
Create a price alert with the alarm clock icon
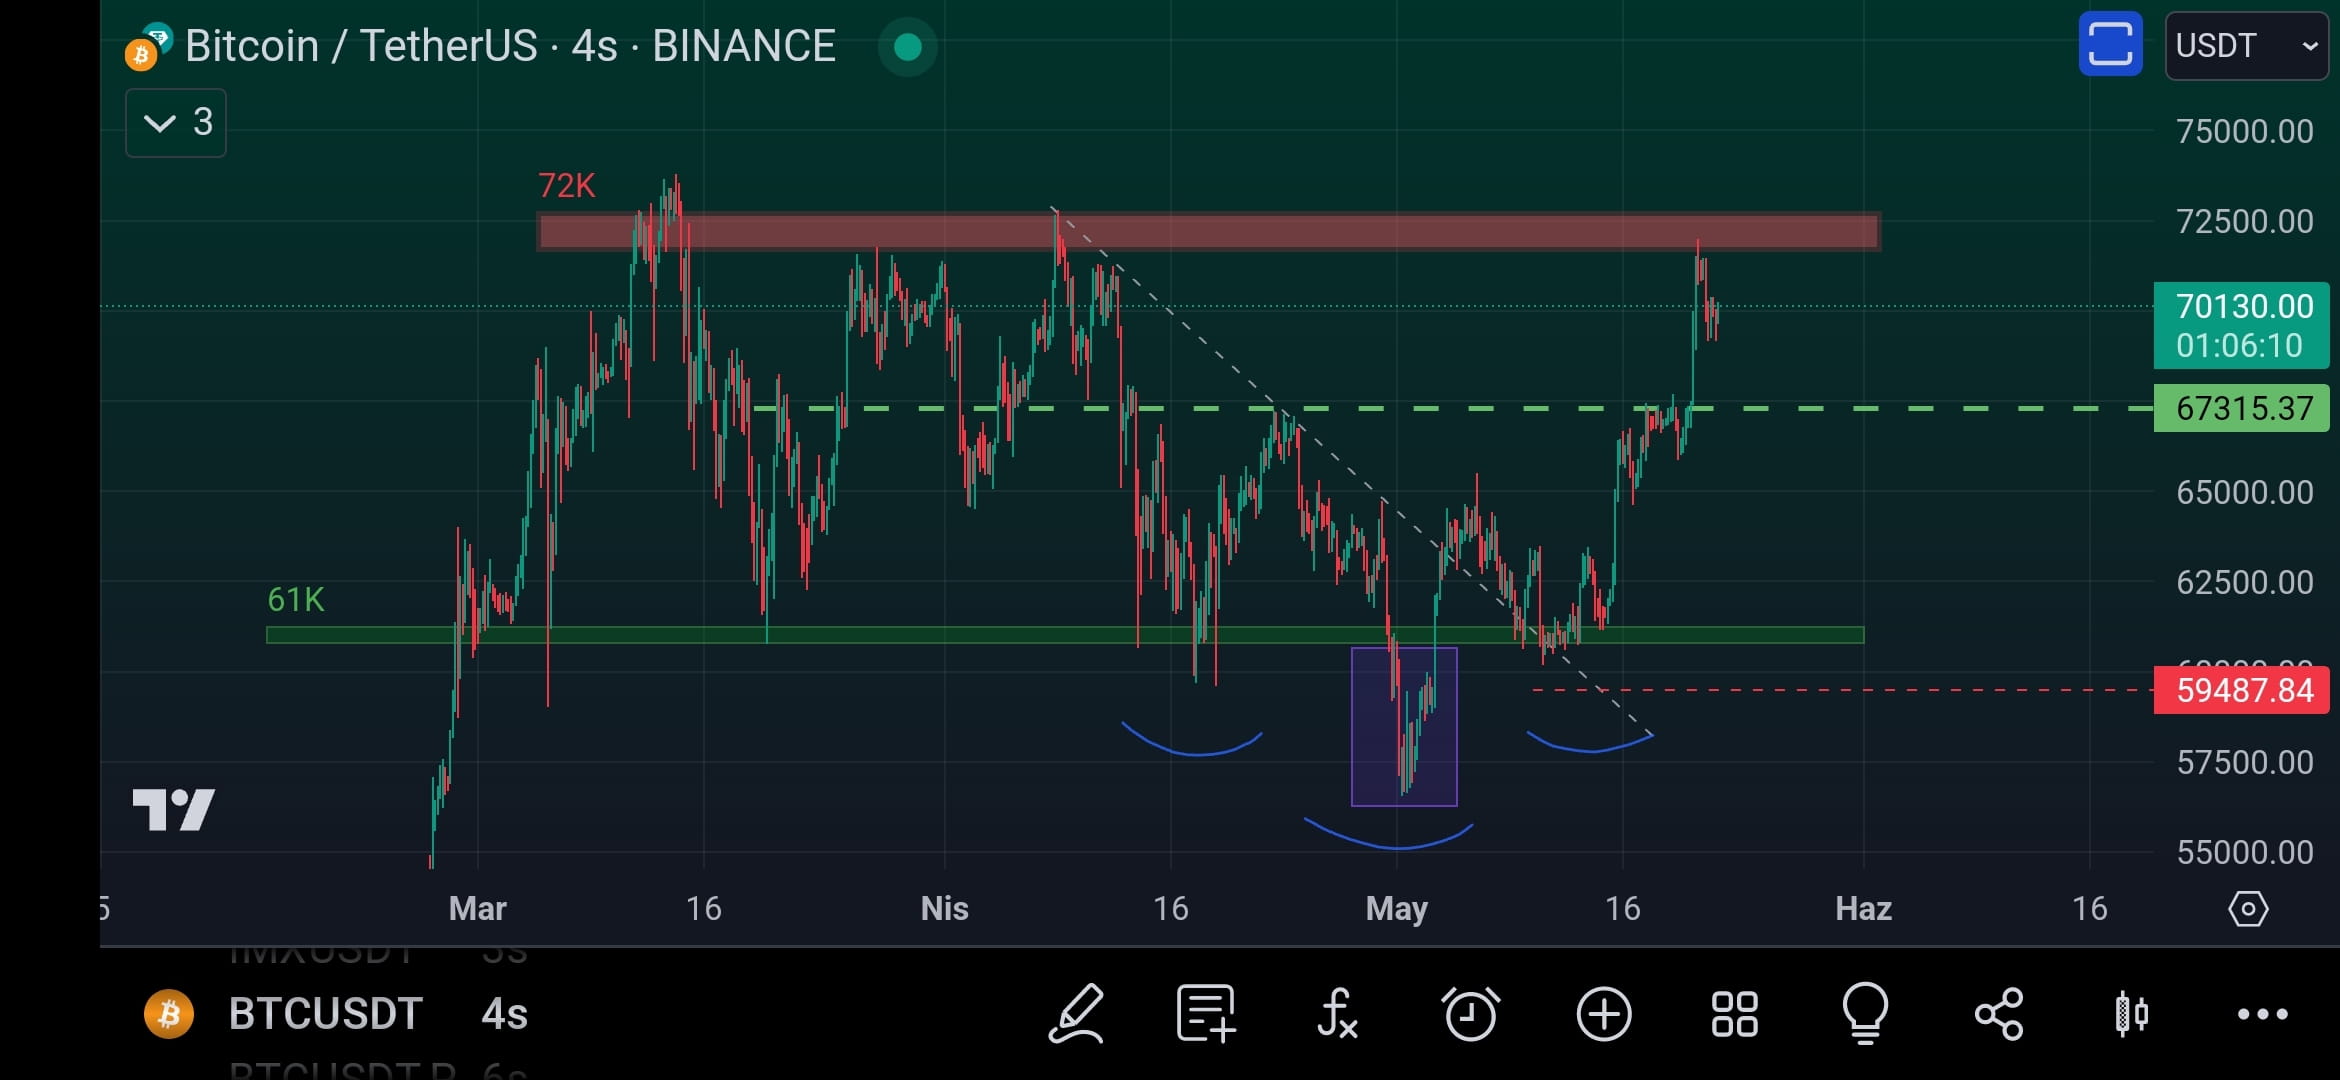click(1470, 1014)
